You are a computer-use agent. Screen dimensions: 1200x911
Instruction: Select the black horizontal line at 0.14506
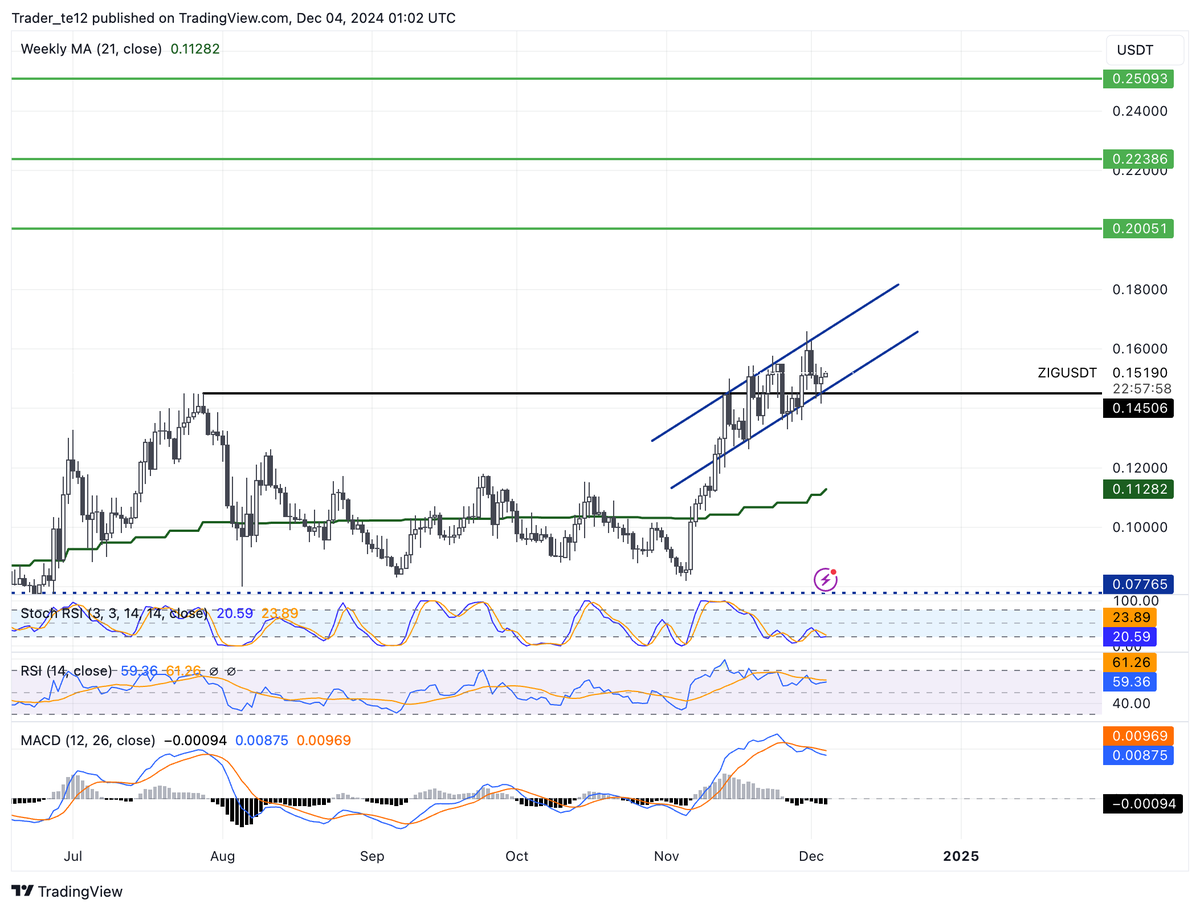pos(650,394)
